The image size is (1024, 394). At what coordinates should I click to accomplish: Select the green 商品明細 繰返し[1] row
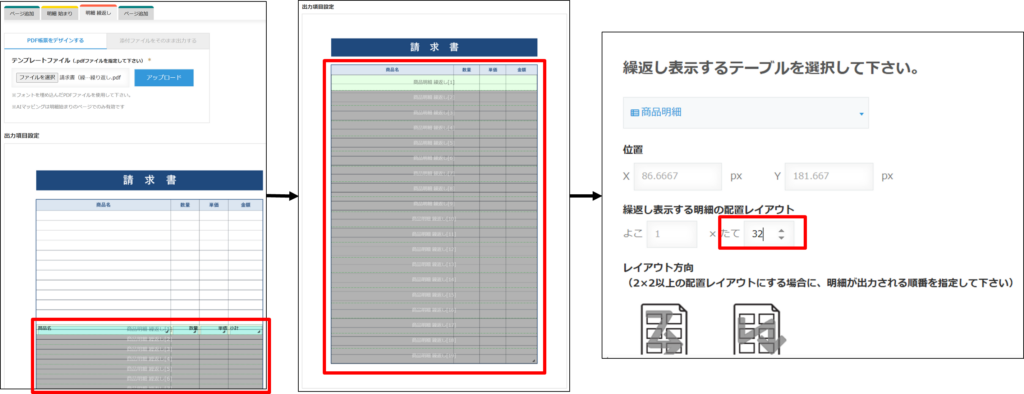point(434,82)
